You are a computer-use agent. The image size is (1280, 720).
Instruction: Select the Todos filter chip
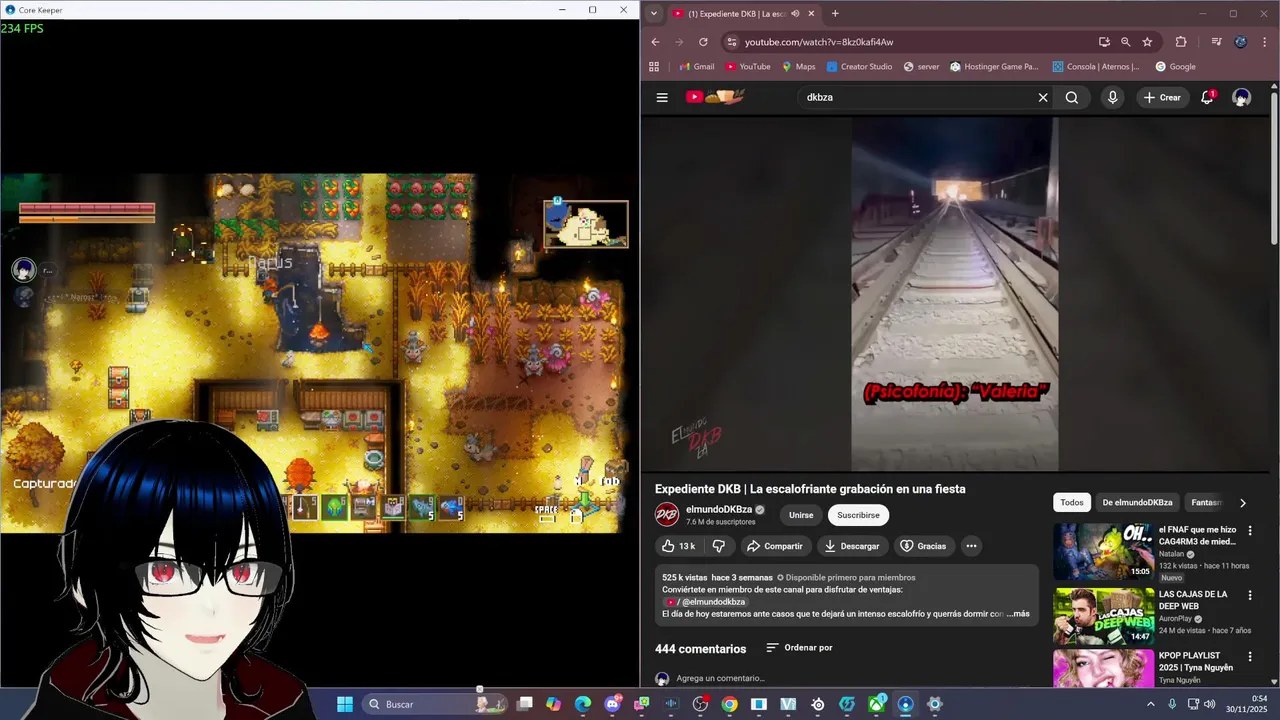[x=1072, y=503]
